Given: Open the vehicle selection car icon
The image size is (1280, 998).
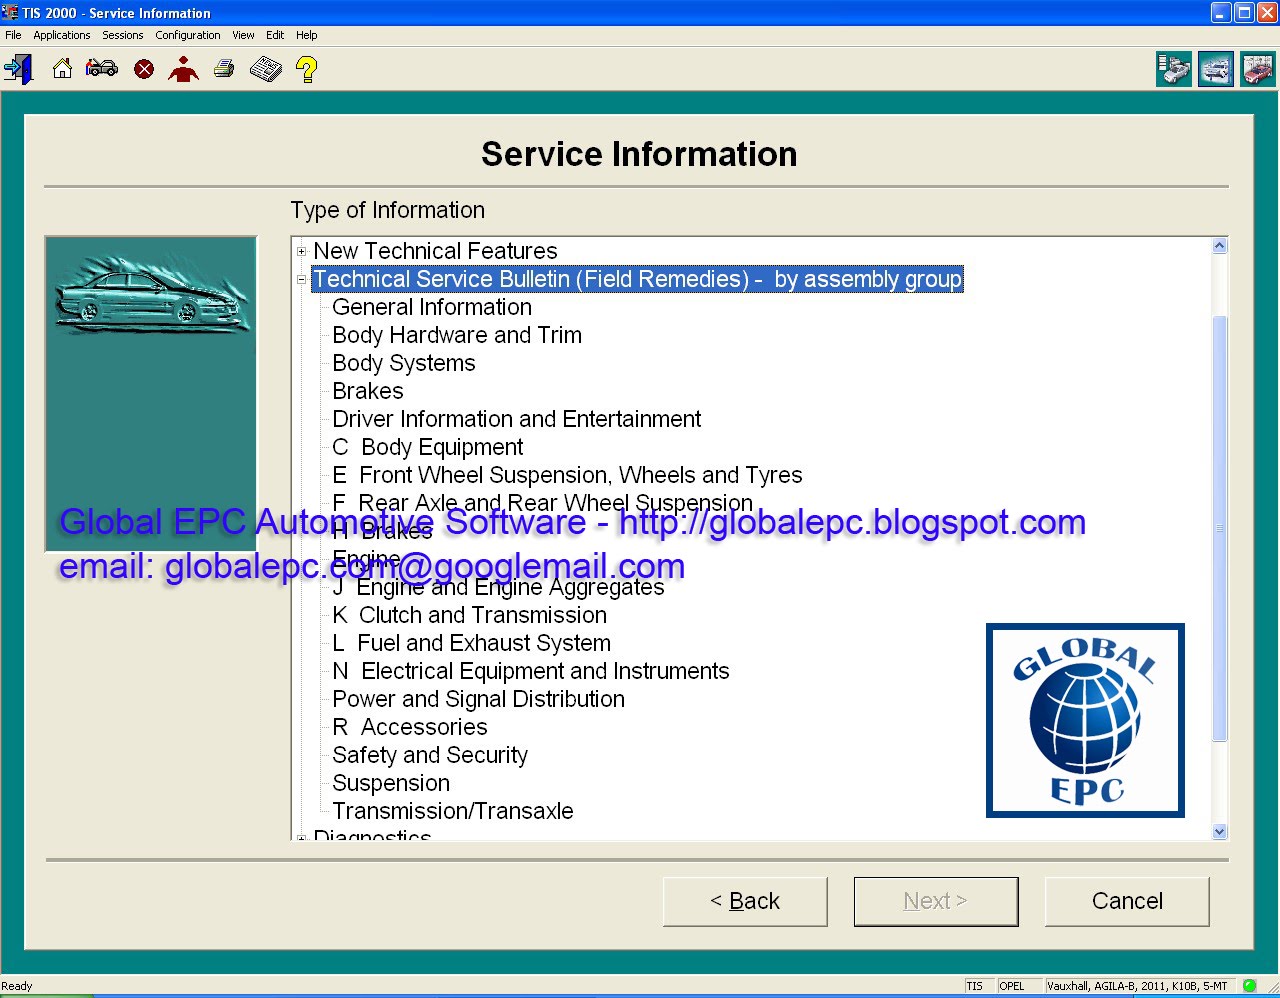Looking at the screenshot, I should tap(102, 69).
